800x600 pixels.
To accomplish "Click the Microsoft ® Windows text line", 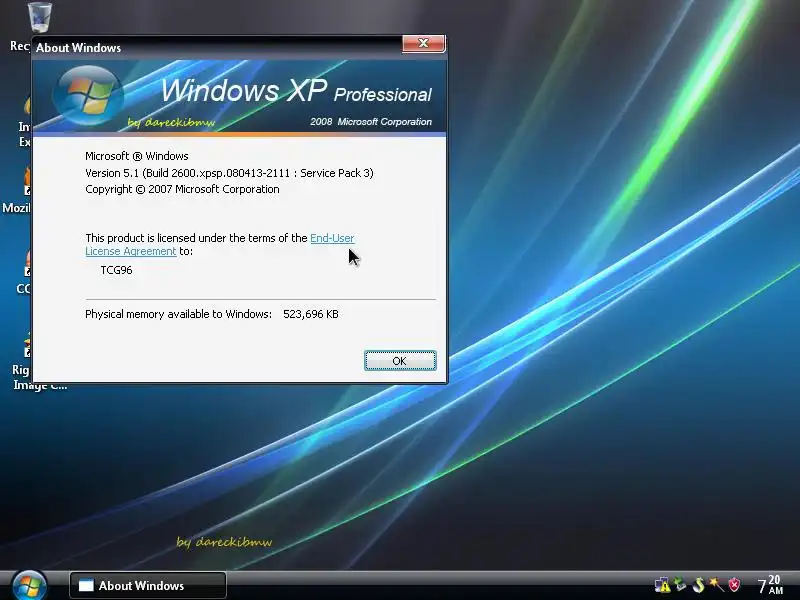I will pyautogui.click(x=137, y=156).
